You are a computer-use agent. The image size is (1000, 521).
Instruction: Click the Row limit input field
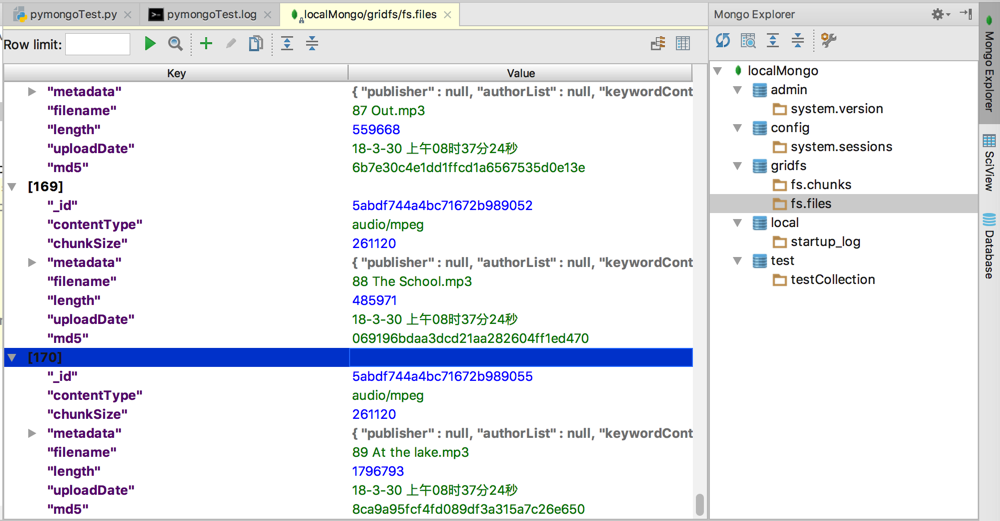click(x=98, y=44)
